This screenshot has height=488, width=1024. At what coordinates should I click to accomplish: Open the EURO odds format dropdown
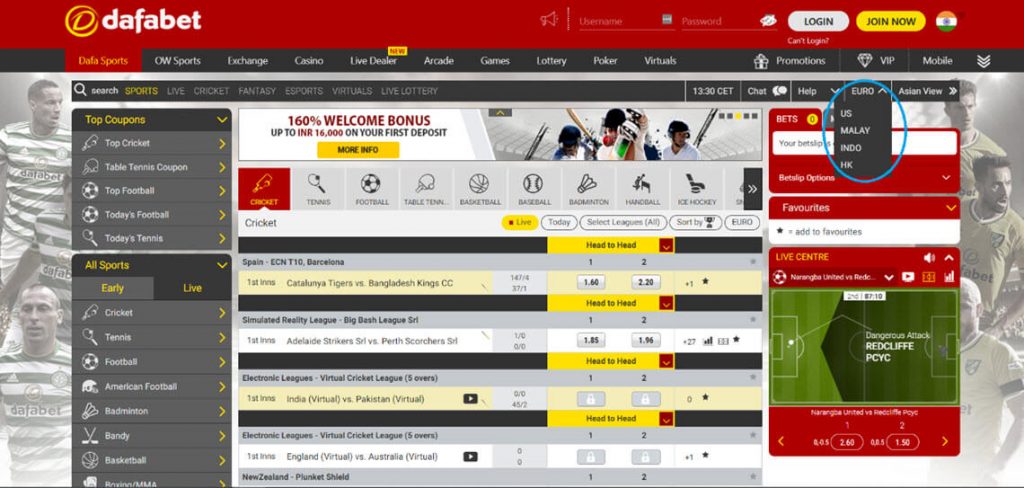click(x=869, y=91)
